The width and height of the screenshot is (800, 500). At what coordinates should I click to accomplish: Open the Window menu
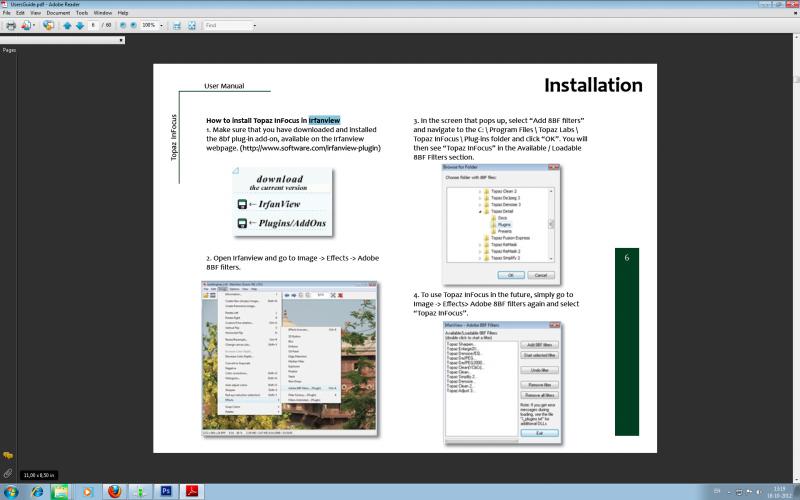pyautogui.click(x=103, y=13)
